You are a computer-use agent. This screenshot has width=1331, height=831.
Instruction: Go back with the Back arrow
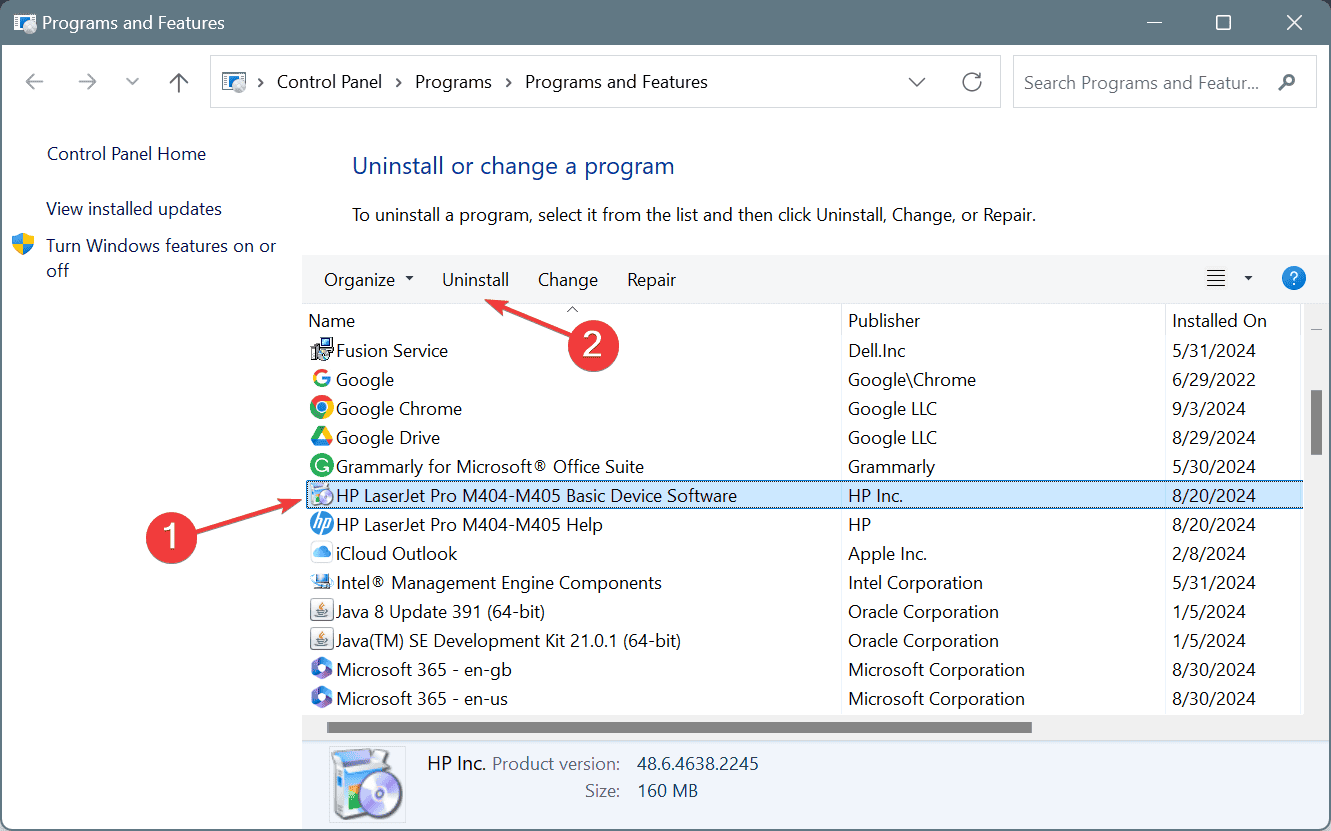tap(35, 82)
